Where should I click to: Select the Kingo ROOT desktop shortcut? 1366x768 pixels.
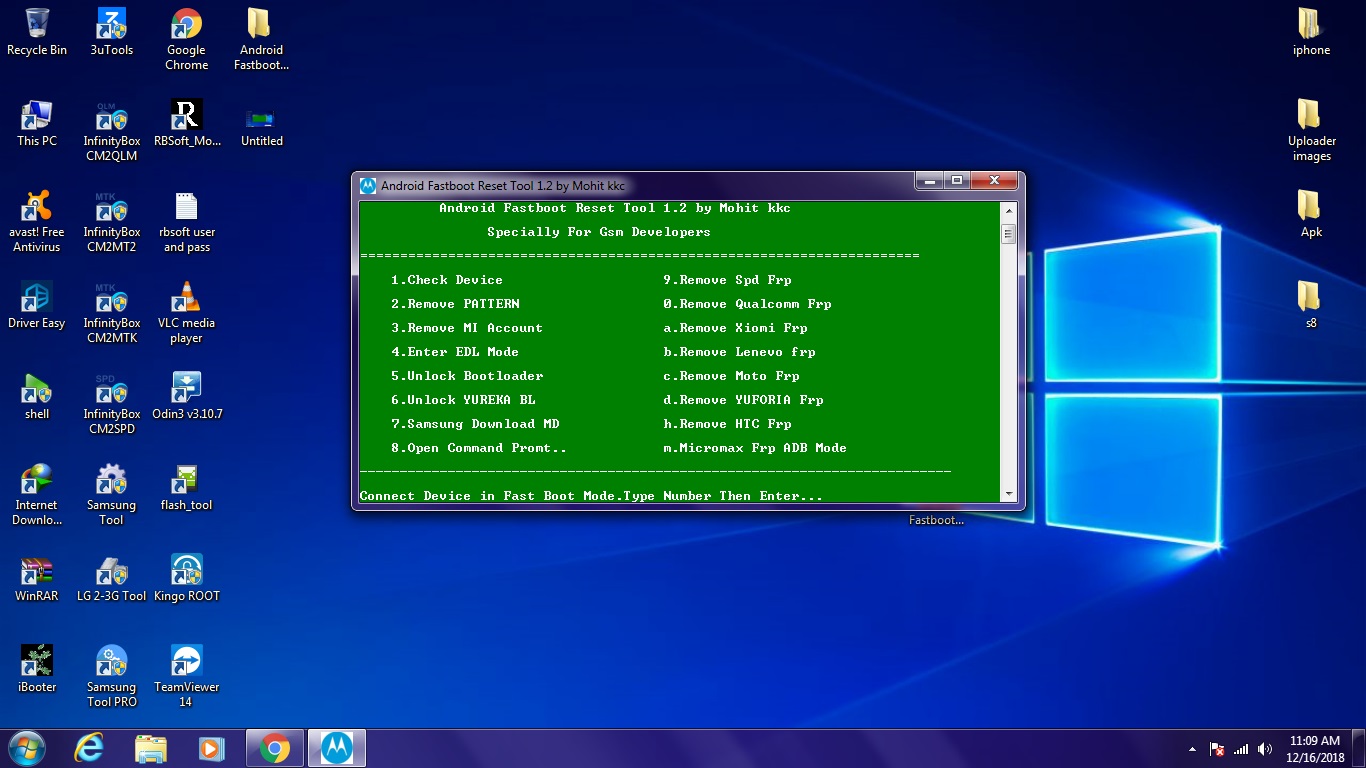pyautogui.click(x=187, y=578)
